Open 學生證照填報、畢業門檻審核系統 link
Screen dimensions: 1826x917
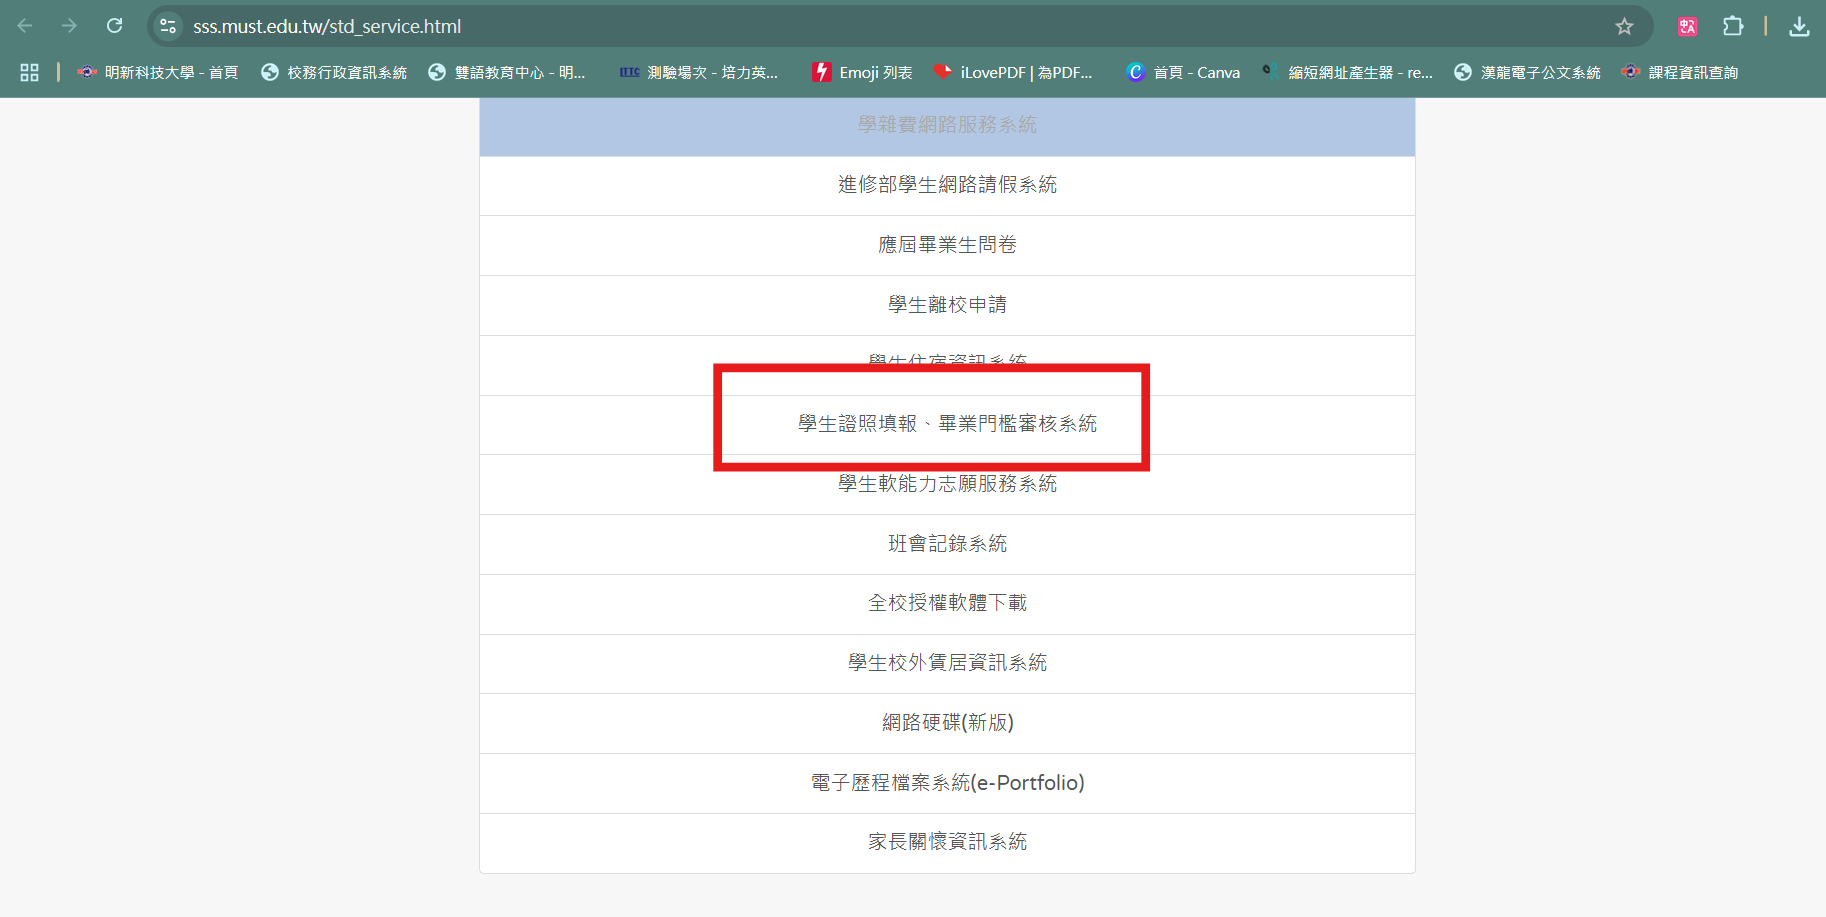[x=947, y=424]
